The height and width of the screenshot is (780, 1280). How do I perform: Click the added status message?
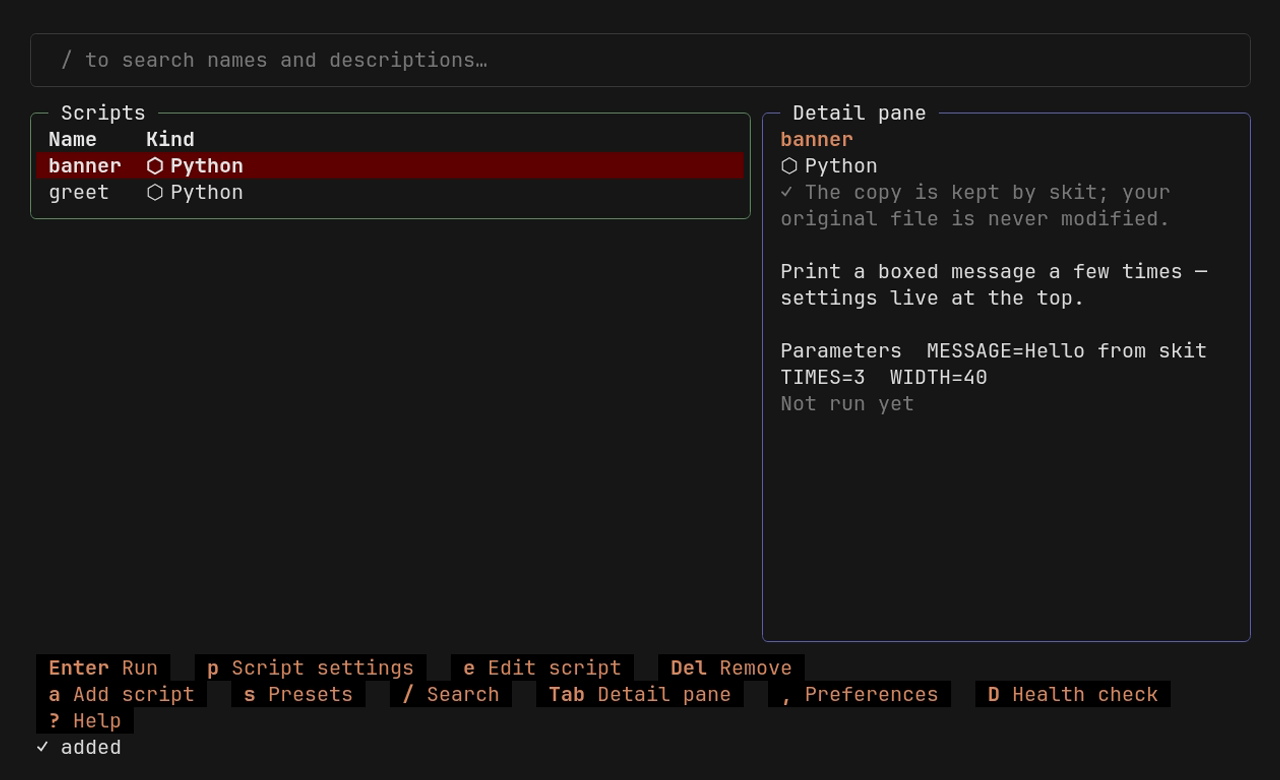(91, 748)
